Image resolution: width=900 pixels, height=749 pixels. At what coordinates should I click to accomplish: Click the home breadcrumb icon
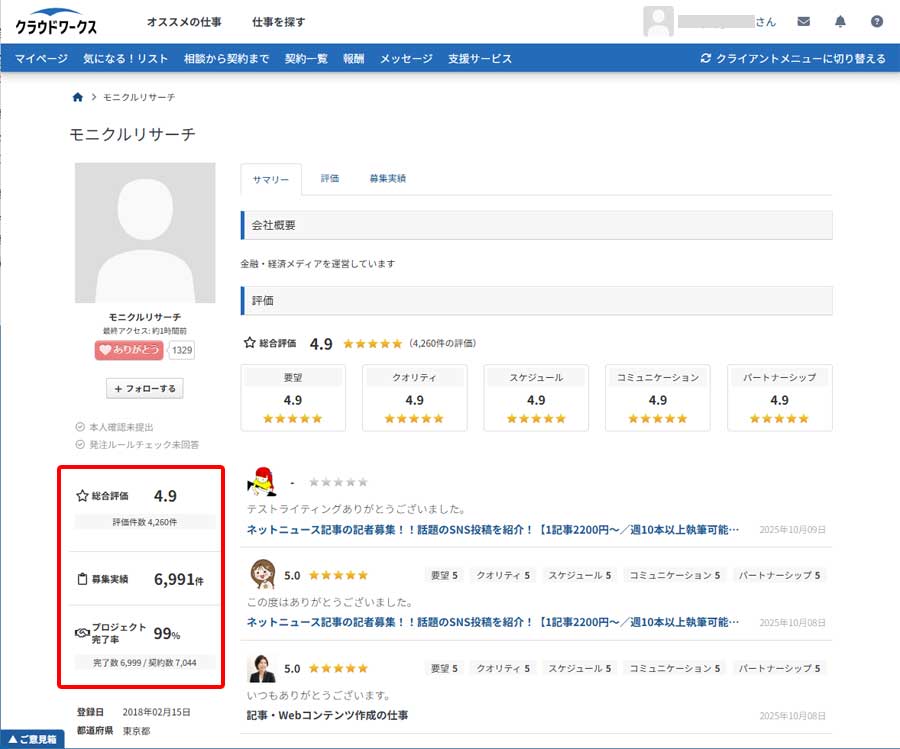click(78, 97)
